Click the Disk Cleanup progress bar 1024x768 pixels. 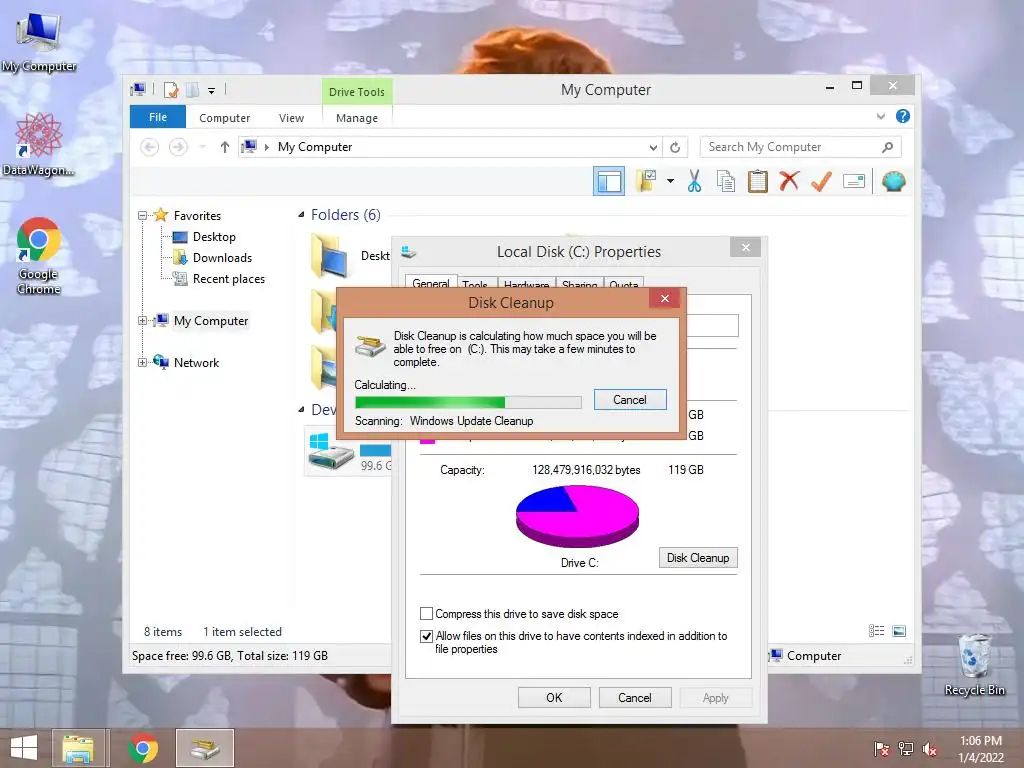[468, 402]
